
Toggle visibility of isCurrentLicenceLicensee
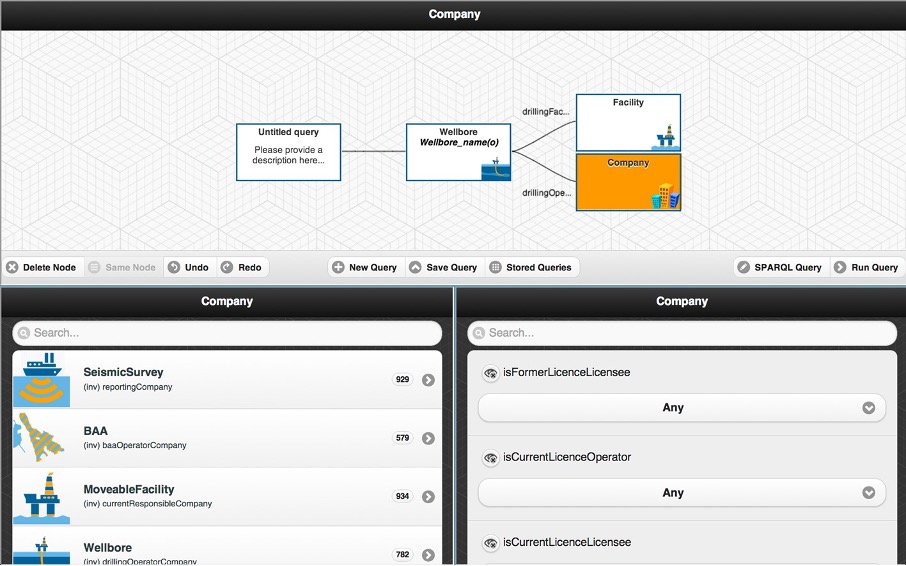[x=490, y=543]
